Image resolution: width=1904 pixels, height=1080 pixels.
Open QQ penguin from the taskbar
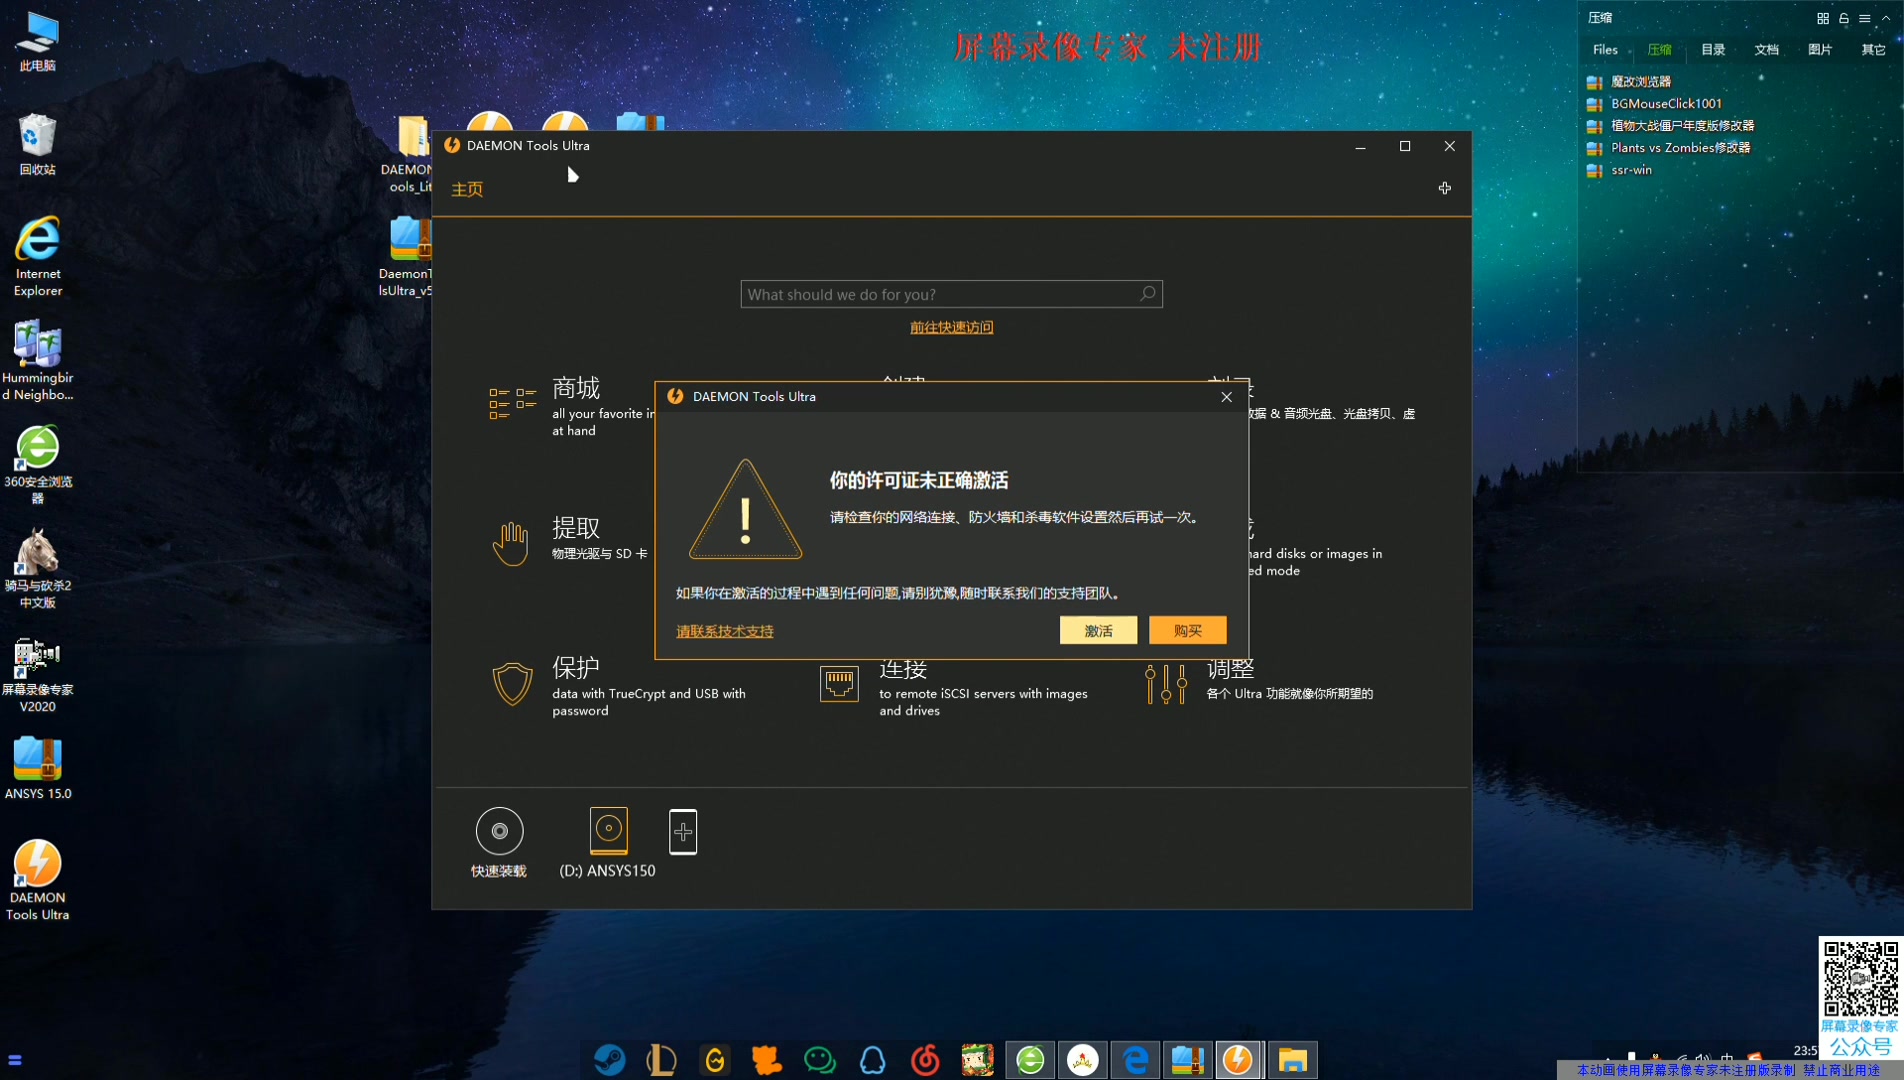872,1059
